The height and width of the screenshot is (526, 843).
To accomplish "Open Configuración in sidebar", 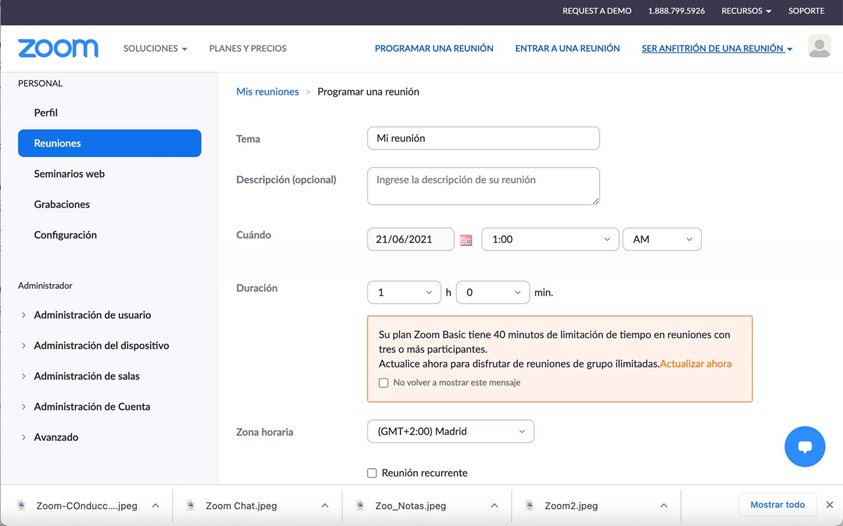I will tap(66, 235).
